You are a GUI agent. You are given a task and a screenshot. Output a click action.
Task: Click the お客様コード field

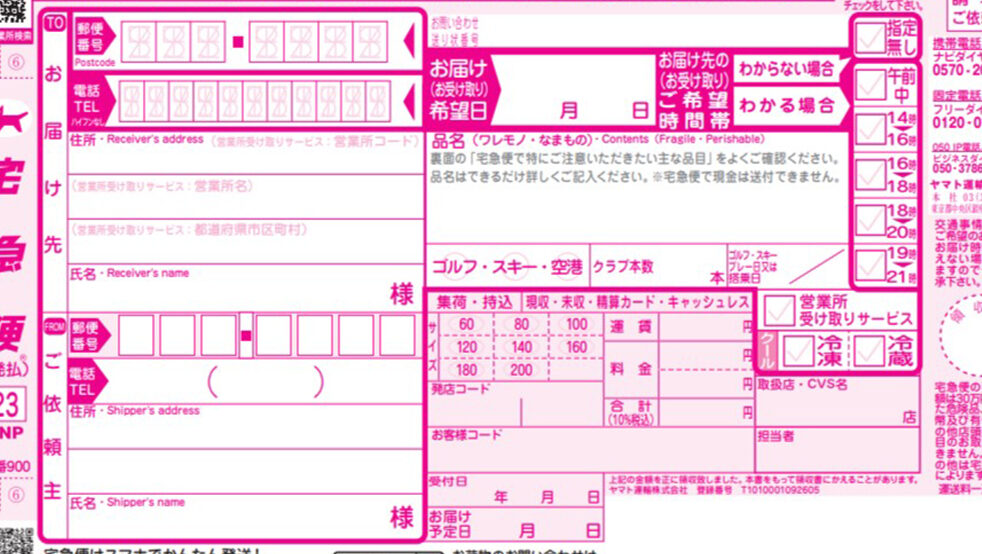(x=591, y=449)
